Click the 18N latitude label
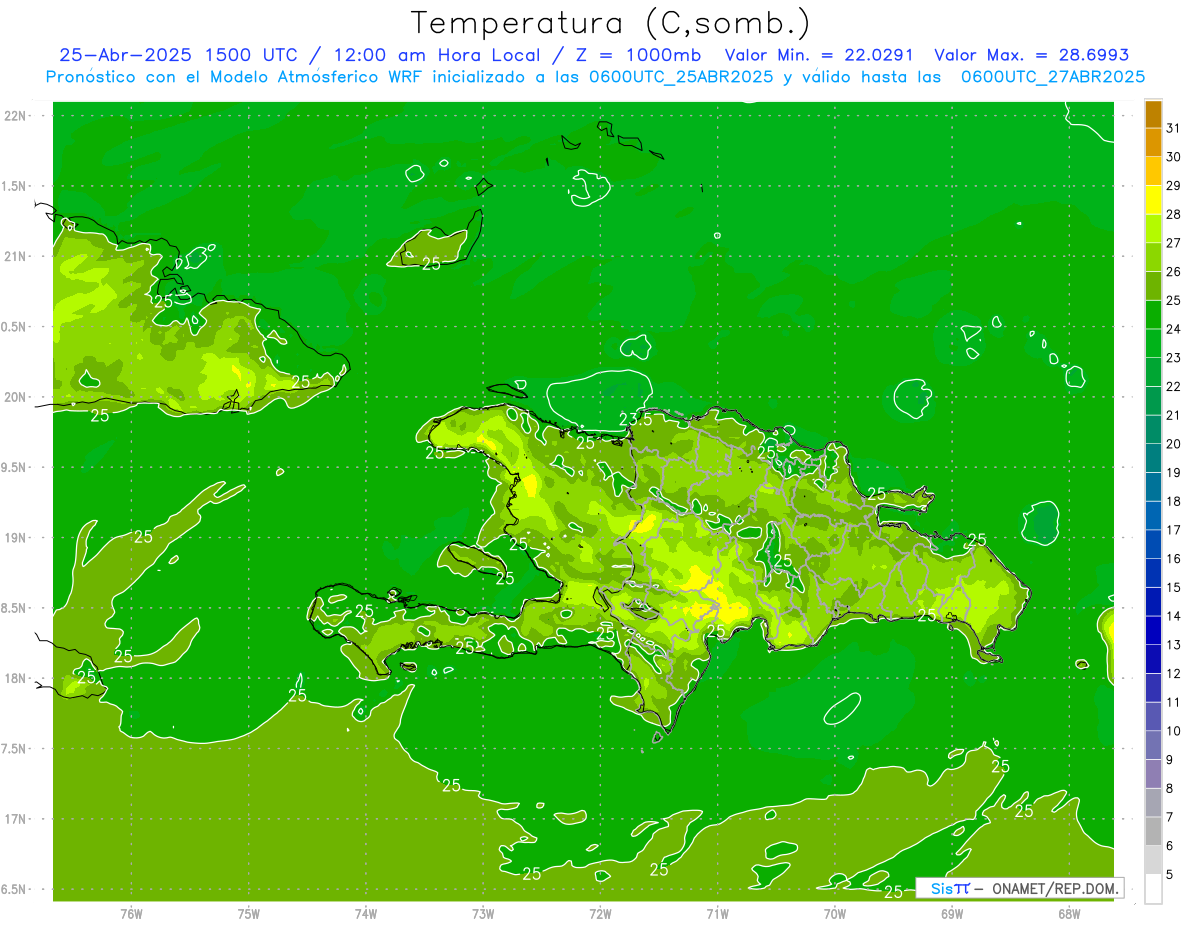The image size is (1200, 927). 16,678
